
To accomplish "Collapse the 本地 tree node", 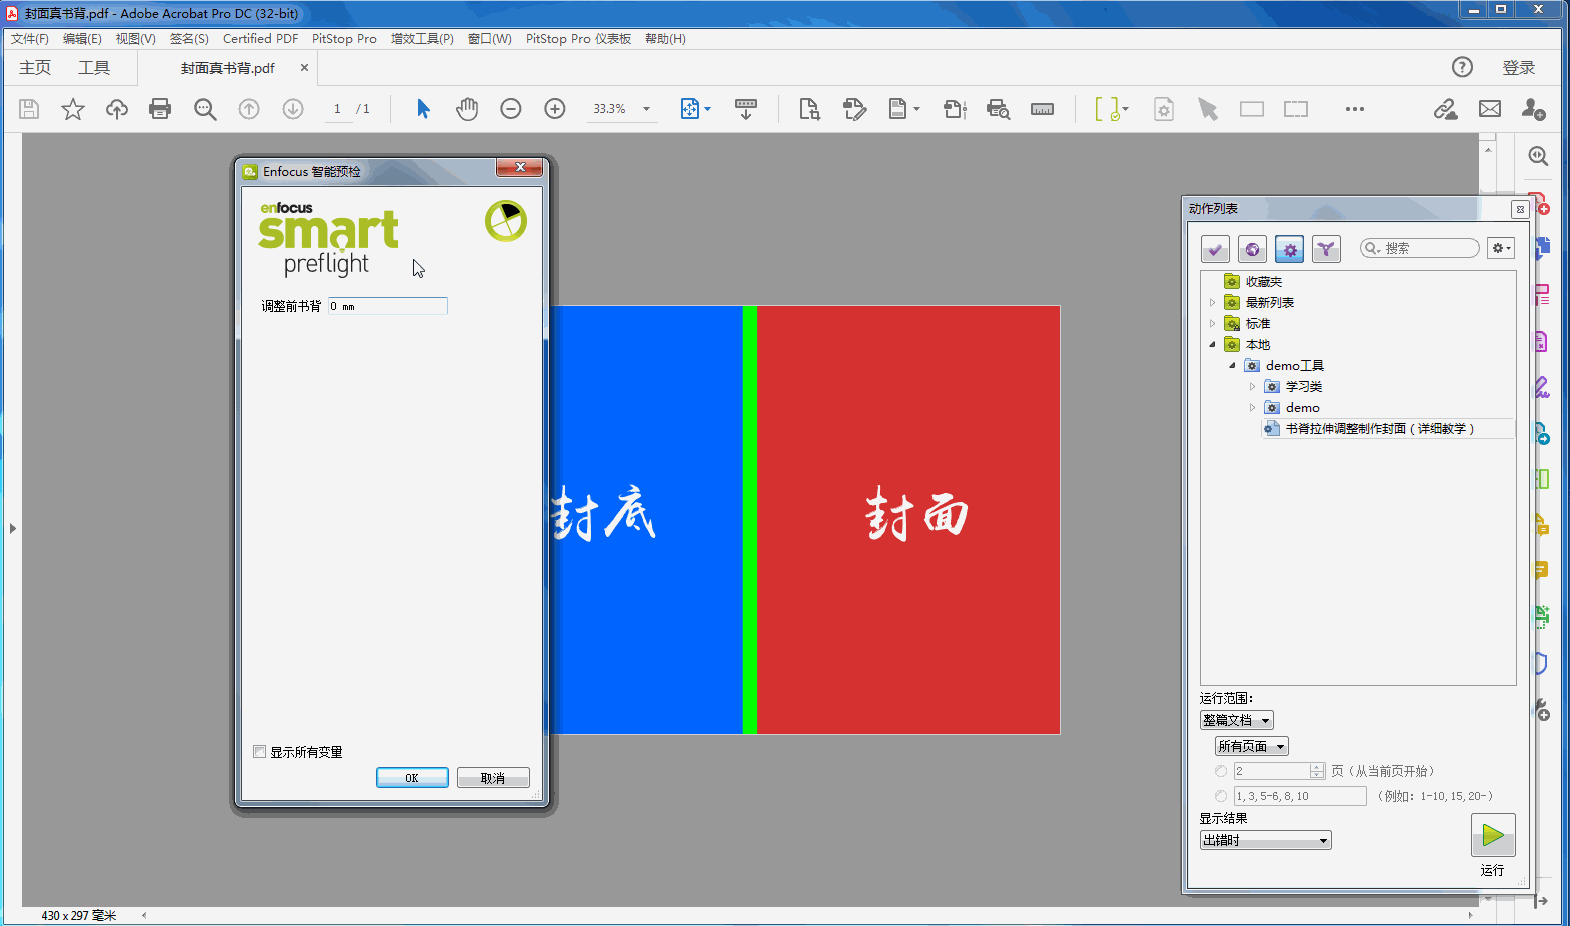I will [1212, 345].
